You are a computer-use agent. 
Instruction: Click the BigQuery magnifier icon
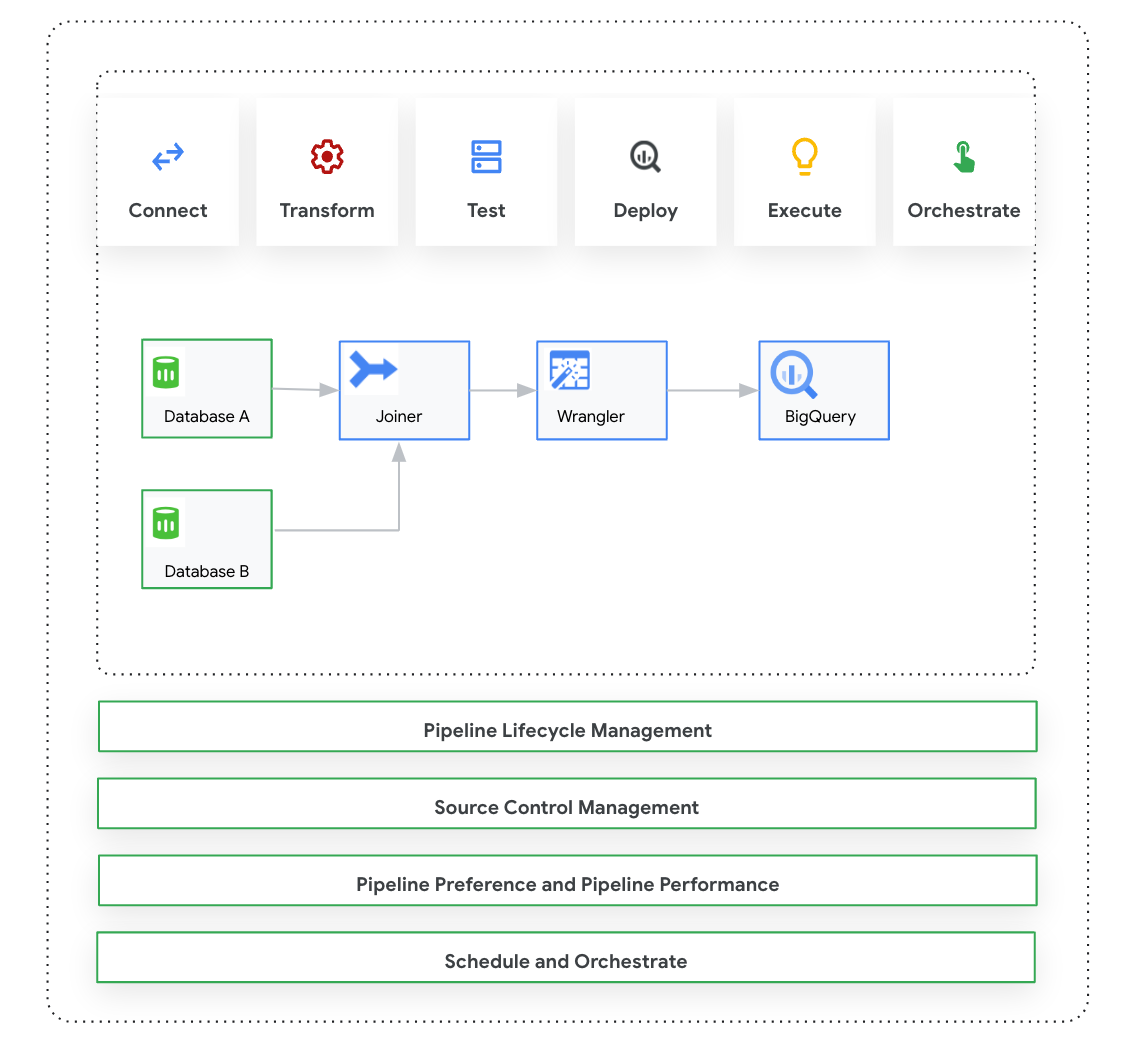point(793,370)
